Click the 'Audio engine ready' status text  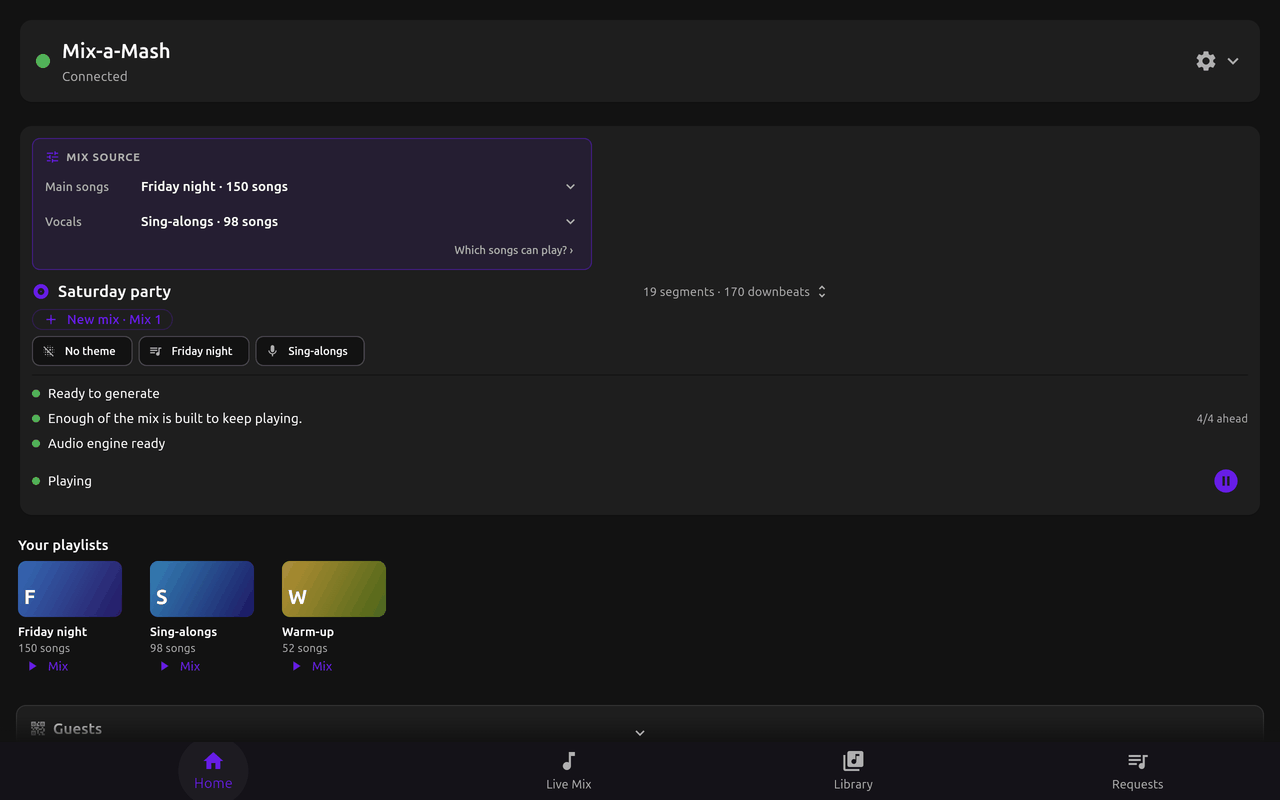pos(107,444)
